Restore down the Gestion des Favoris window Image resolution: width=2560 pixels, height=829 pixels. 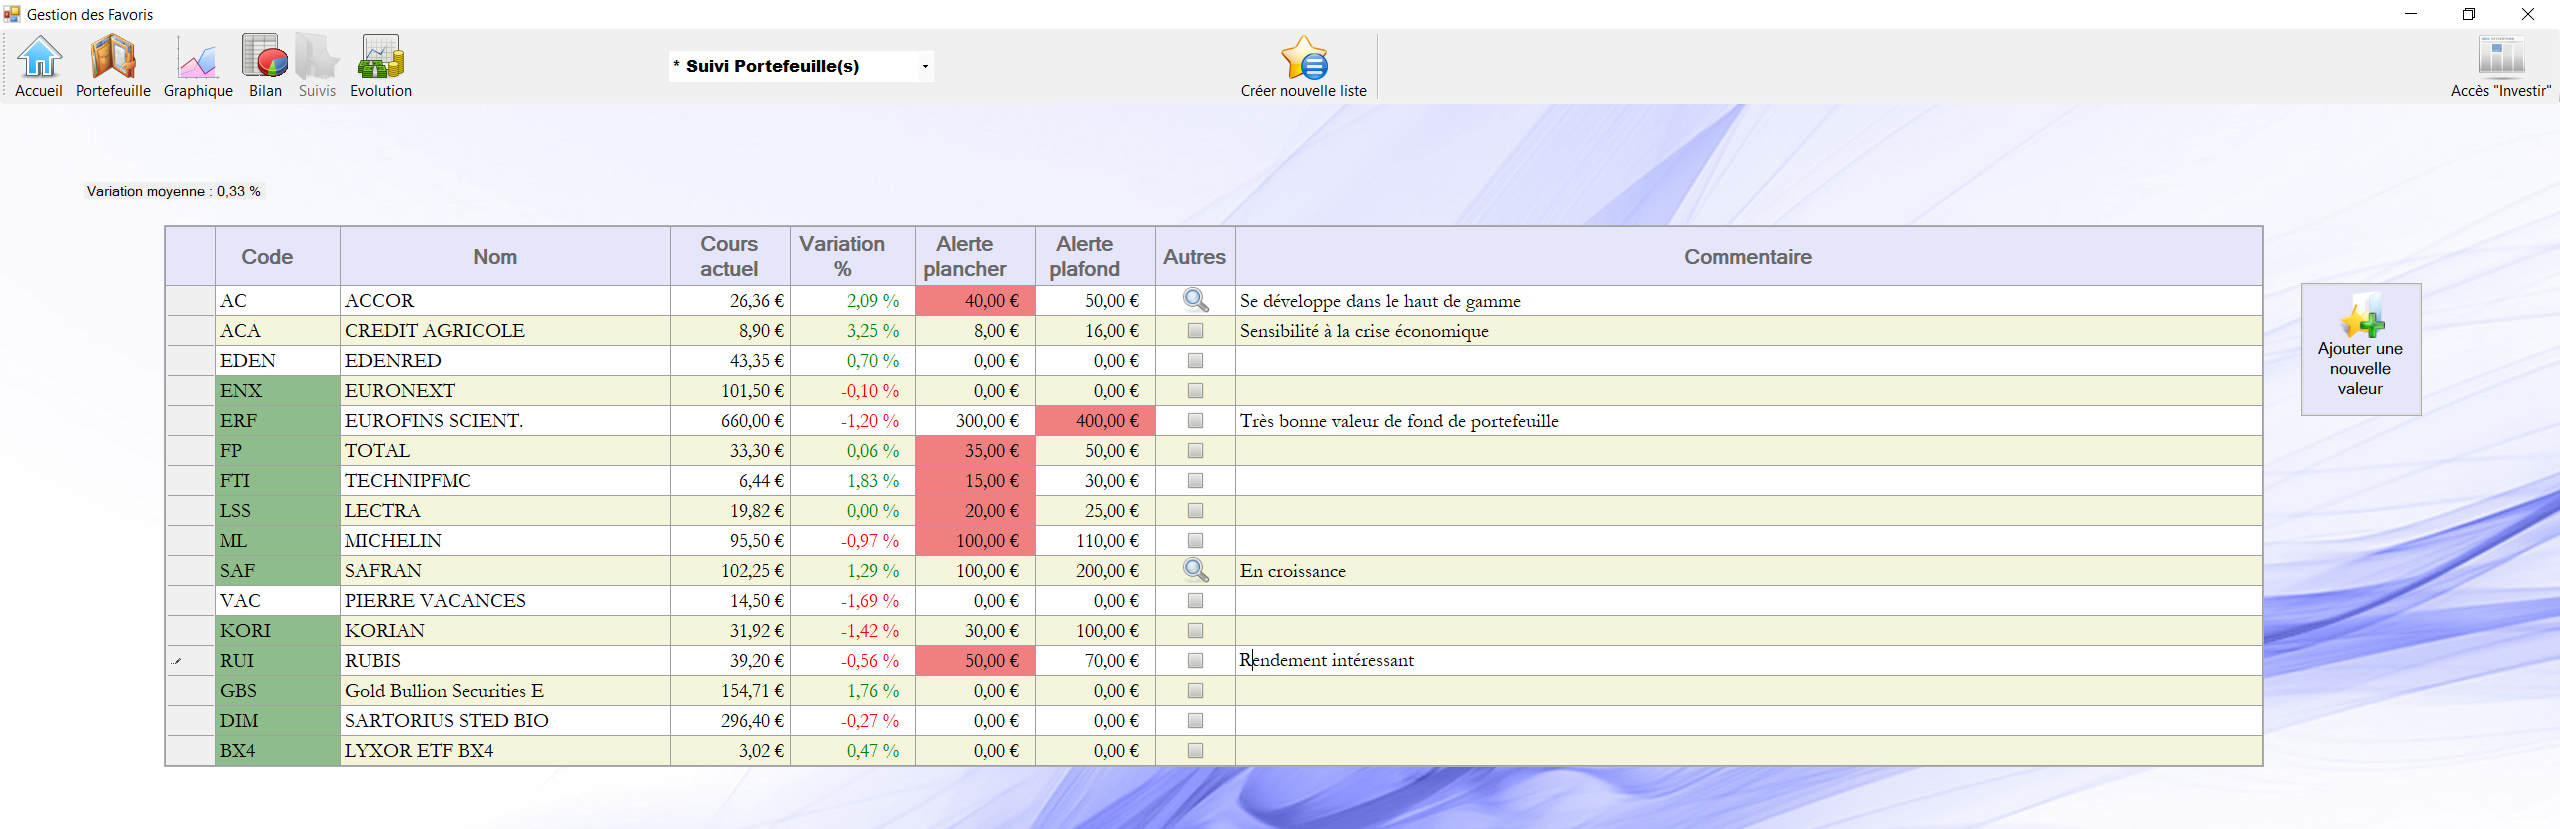[x=2469, y=14]
